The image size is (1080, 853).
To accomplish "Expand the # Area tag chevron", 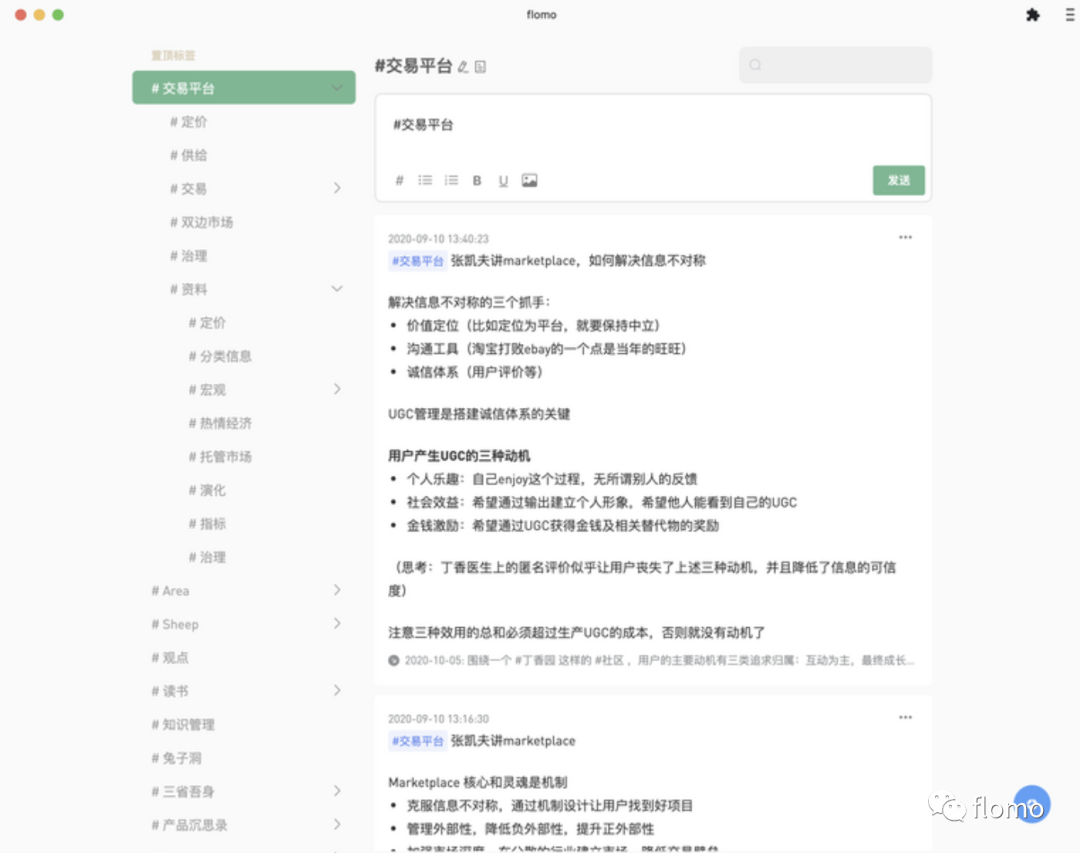I will pos(337,590).
